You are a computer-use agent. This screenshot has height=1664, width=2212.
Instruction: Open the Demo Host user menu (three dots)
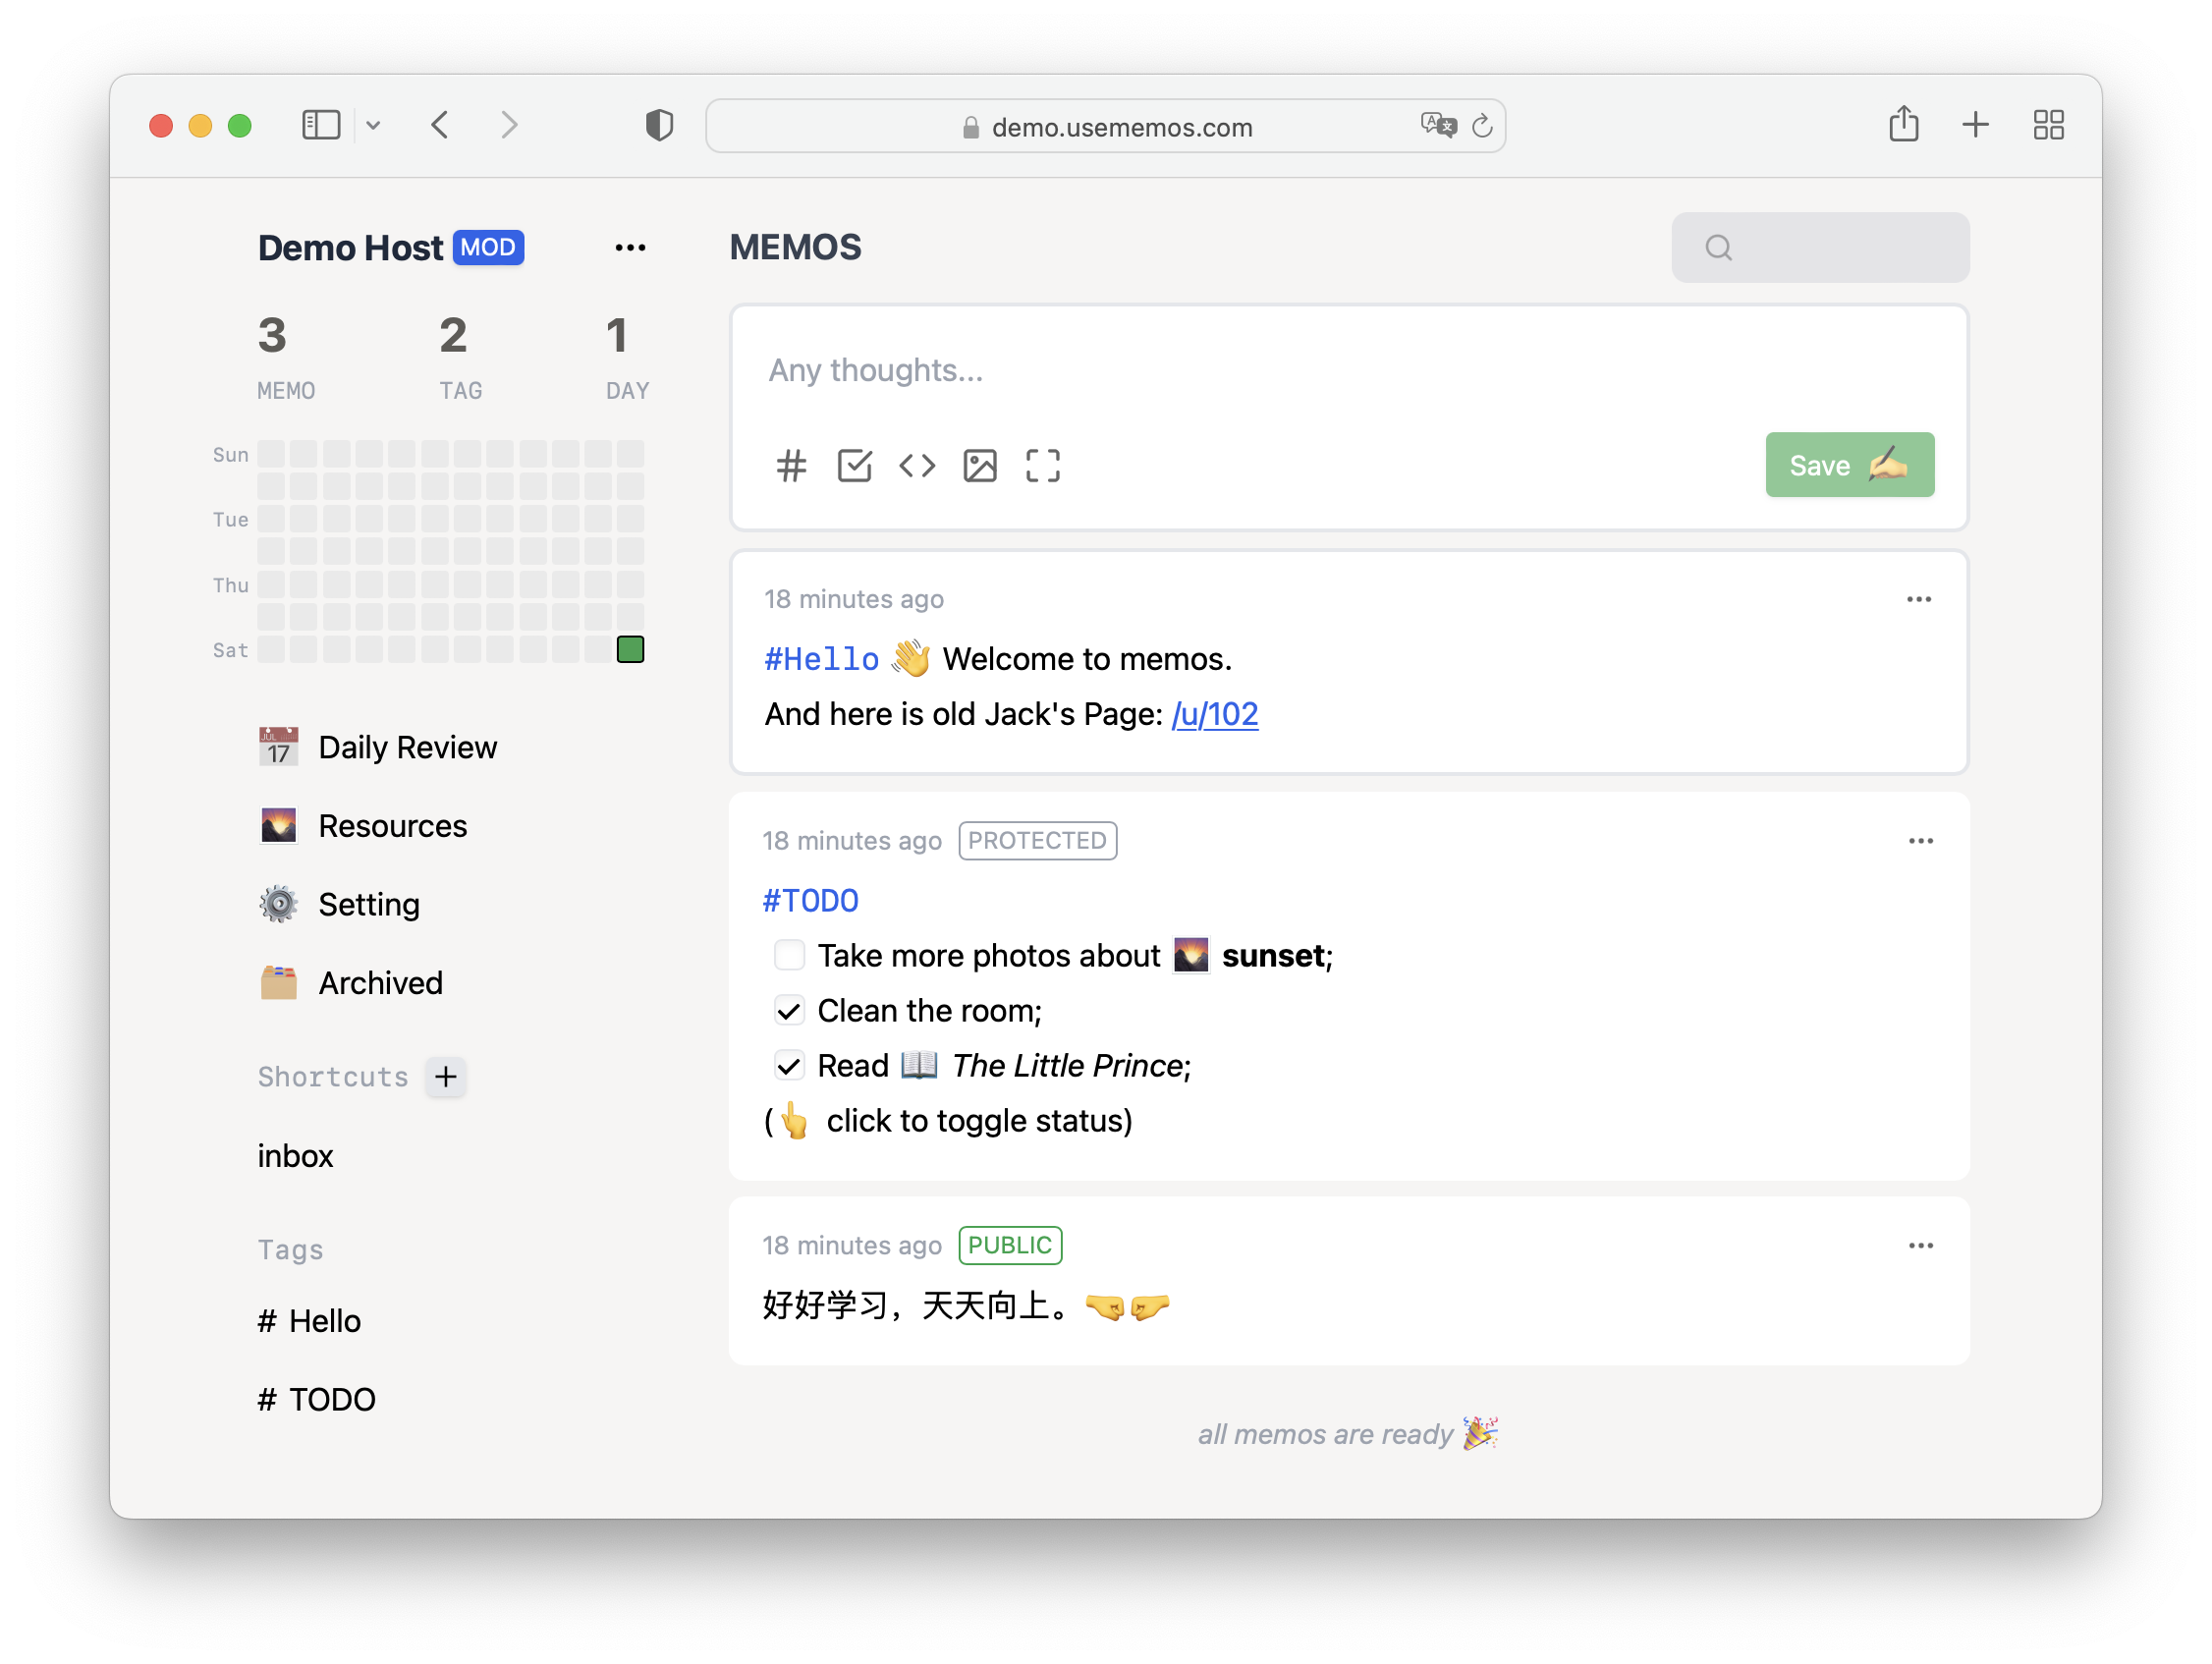[630, 248]
